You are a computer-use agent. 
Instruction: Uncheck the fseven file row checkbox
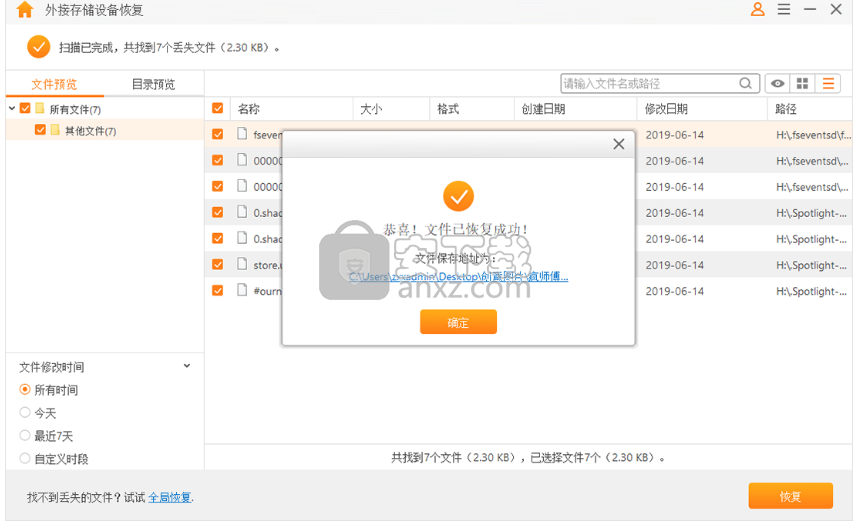(x=217, y=134)
